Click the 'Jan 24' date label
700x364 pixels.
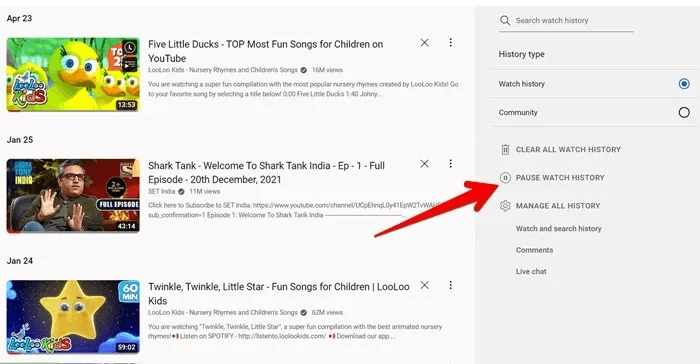(20, 261)
